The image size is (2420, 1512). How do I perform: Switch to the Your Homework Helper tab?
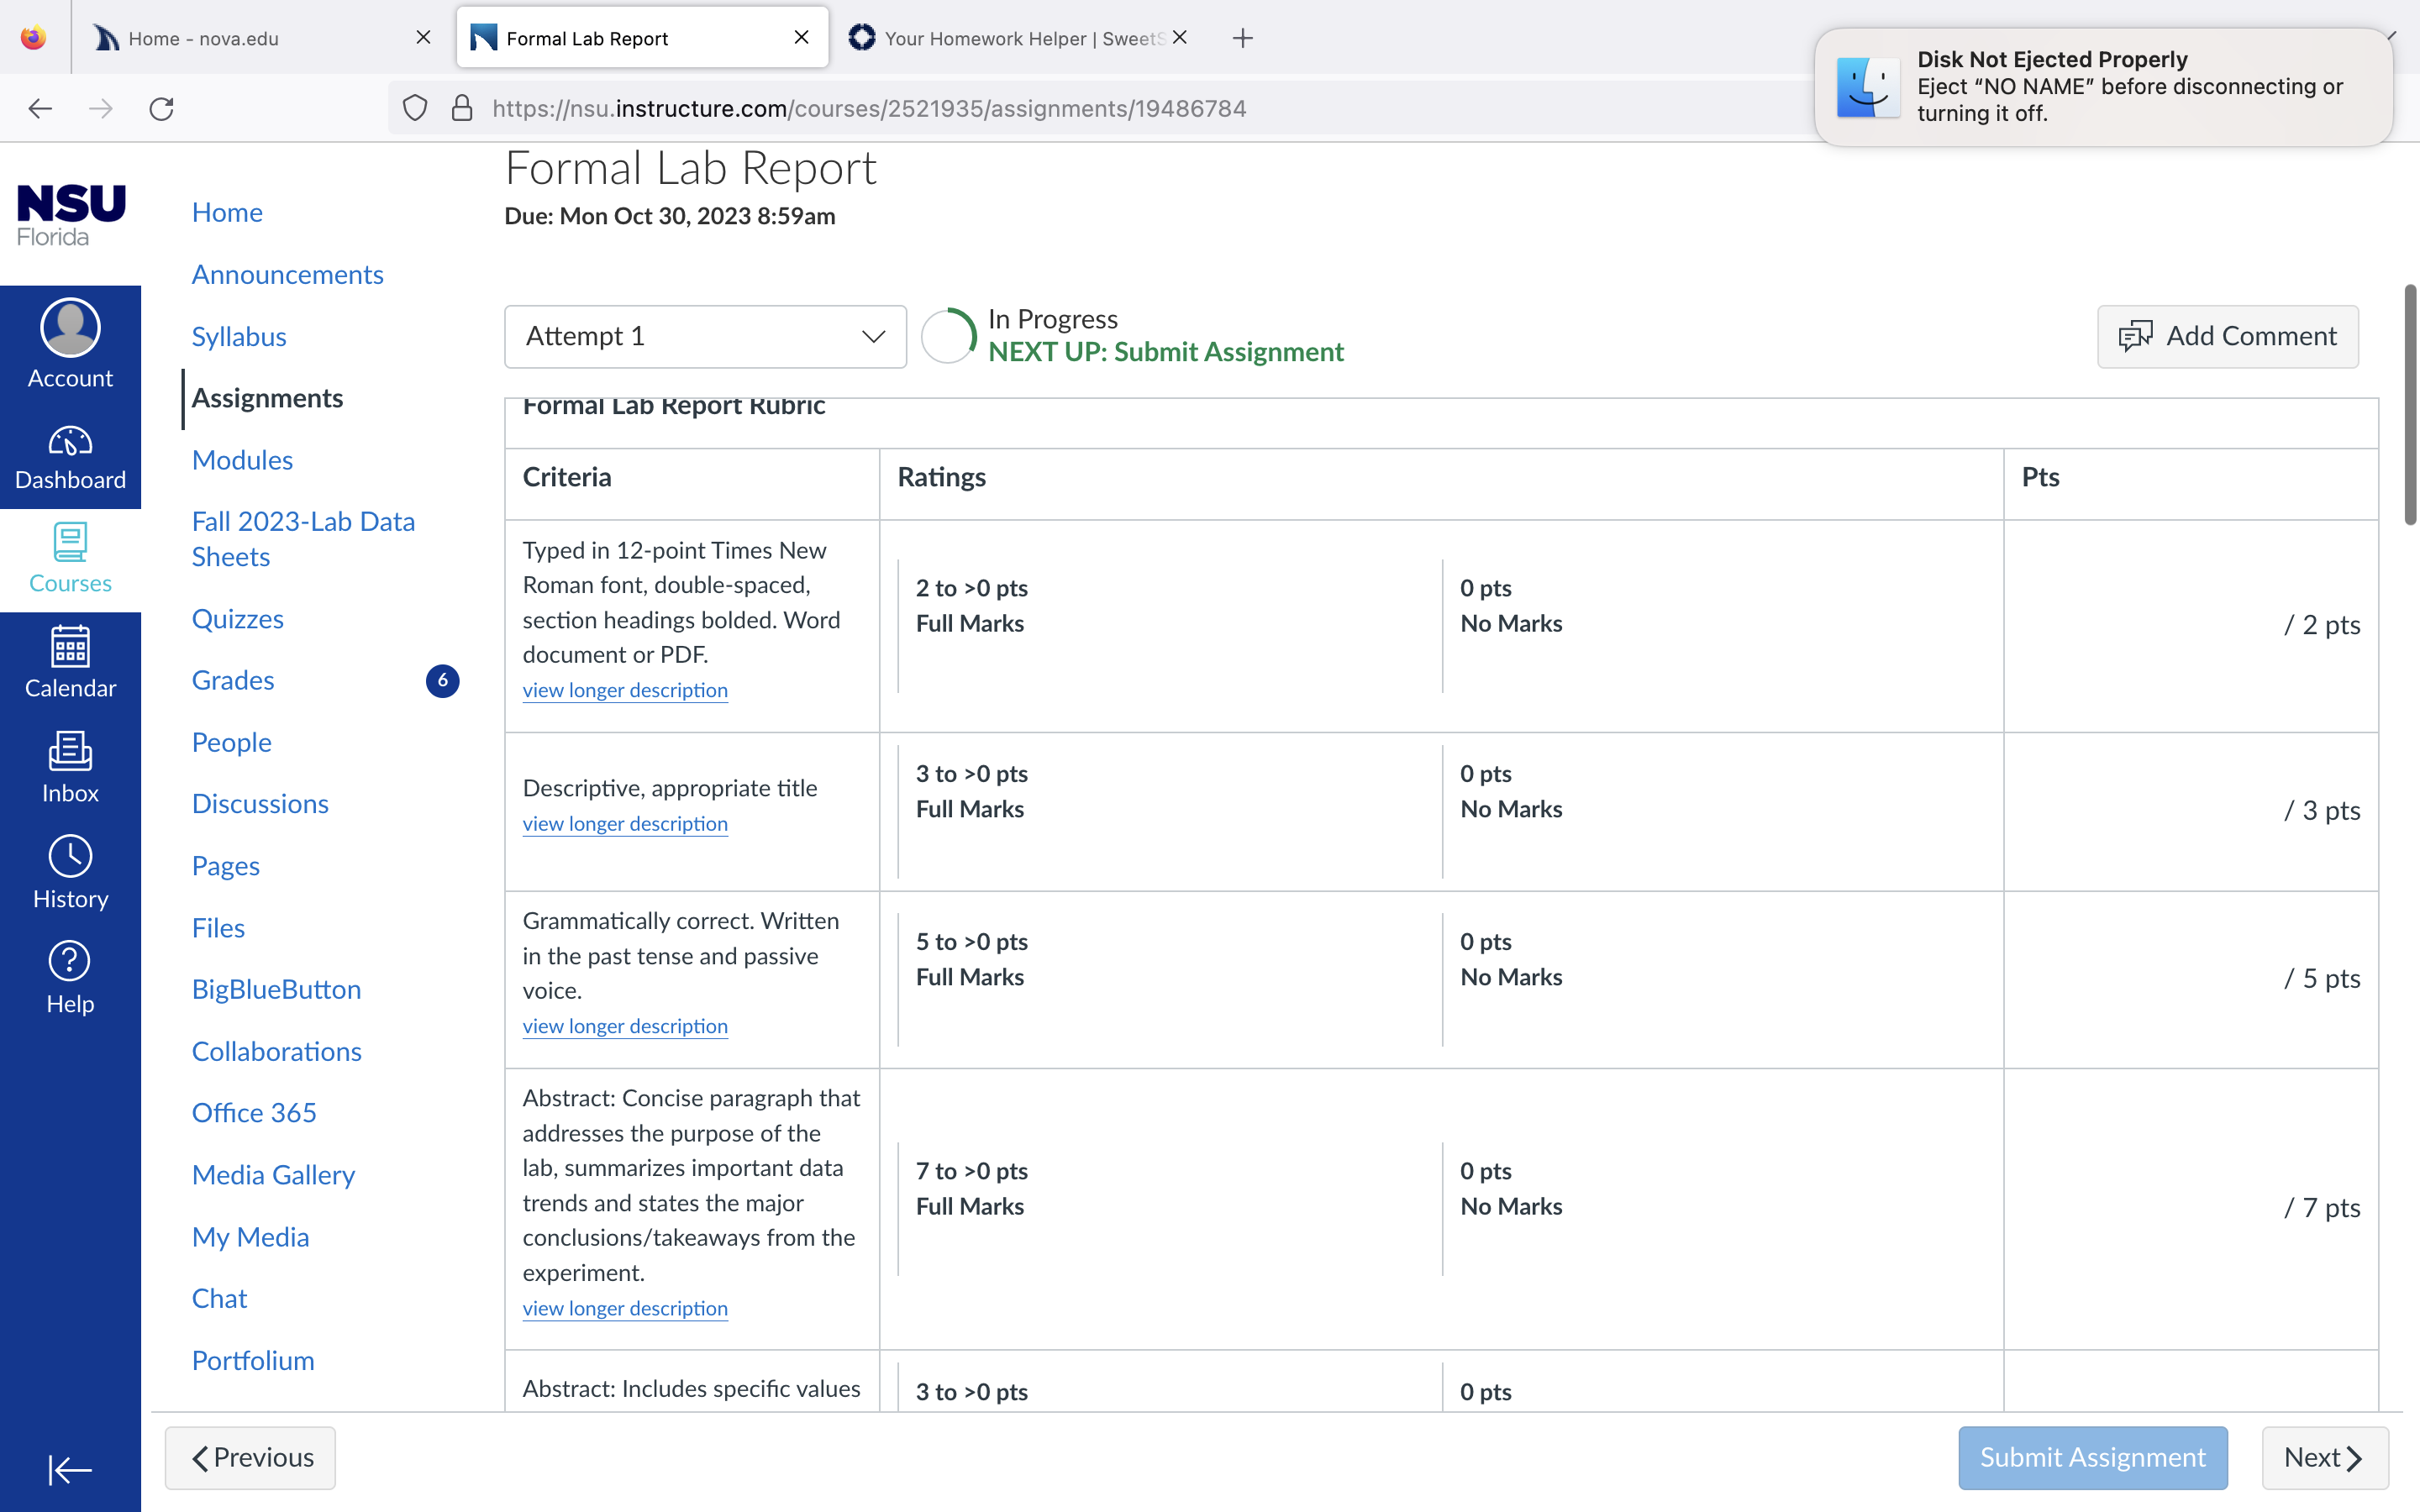[x=1020, y=38]
